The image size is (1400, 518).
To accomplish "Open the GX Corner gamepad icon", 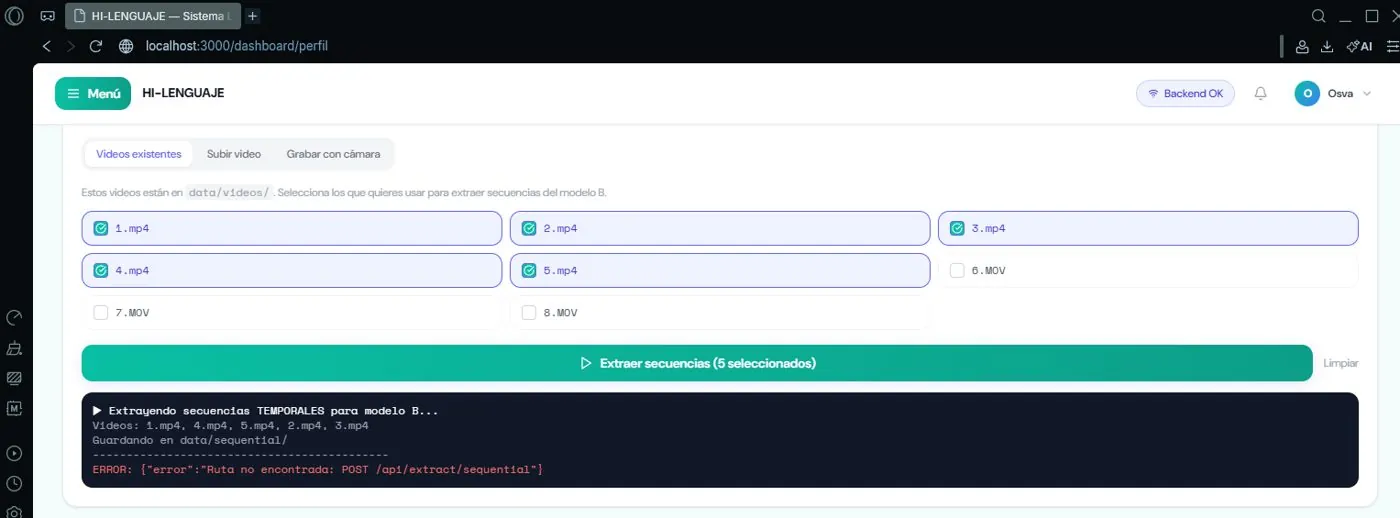I will (47, 16).
